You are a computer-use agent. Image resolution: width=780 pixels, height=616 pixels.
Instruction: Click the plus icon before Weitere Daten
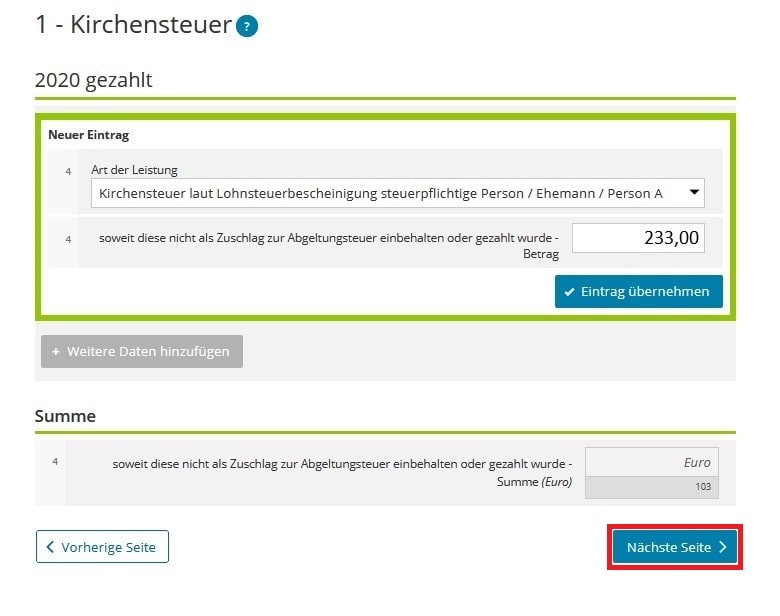(x=56, y=351)
